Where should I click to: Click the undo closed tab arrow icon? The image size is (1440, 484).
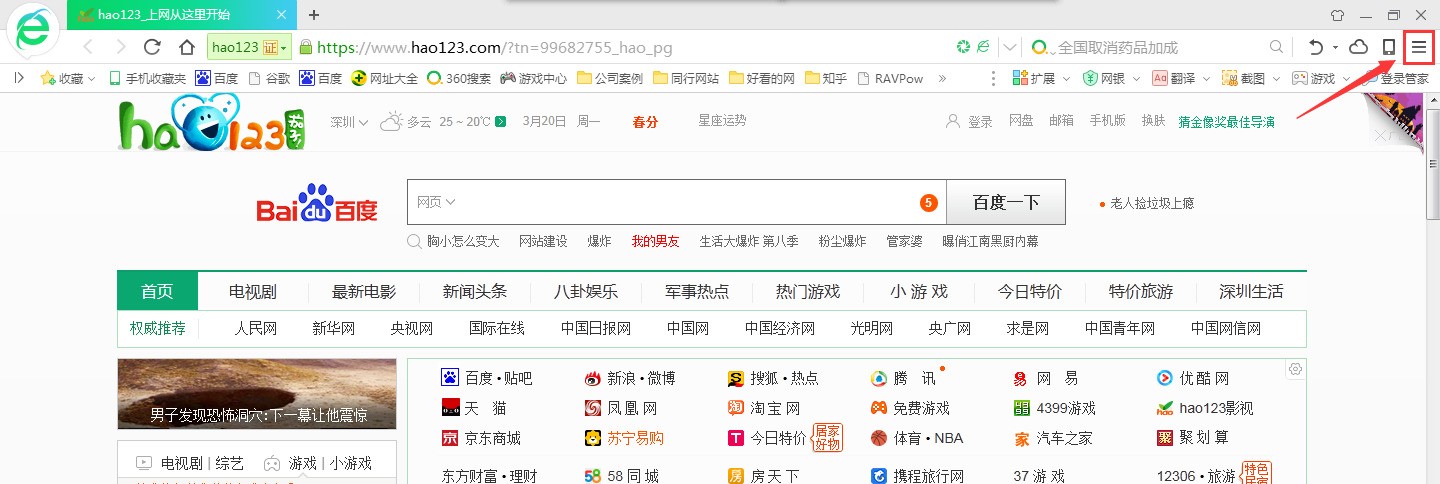pyautogui.click(x=1316, y=47)
